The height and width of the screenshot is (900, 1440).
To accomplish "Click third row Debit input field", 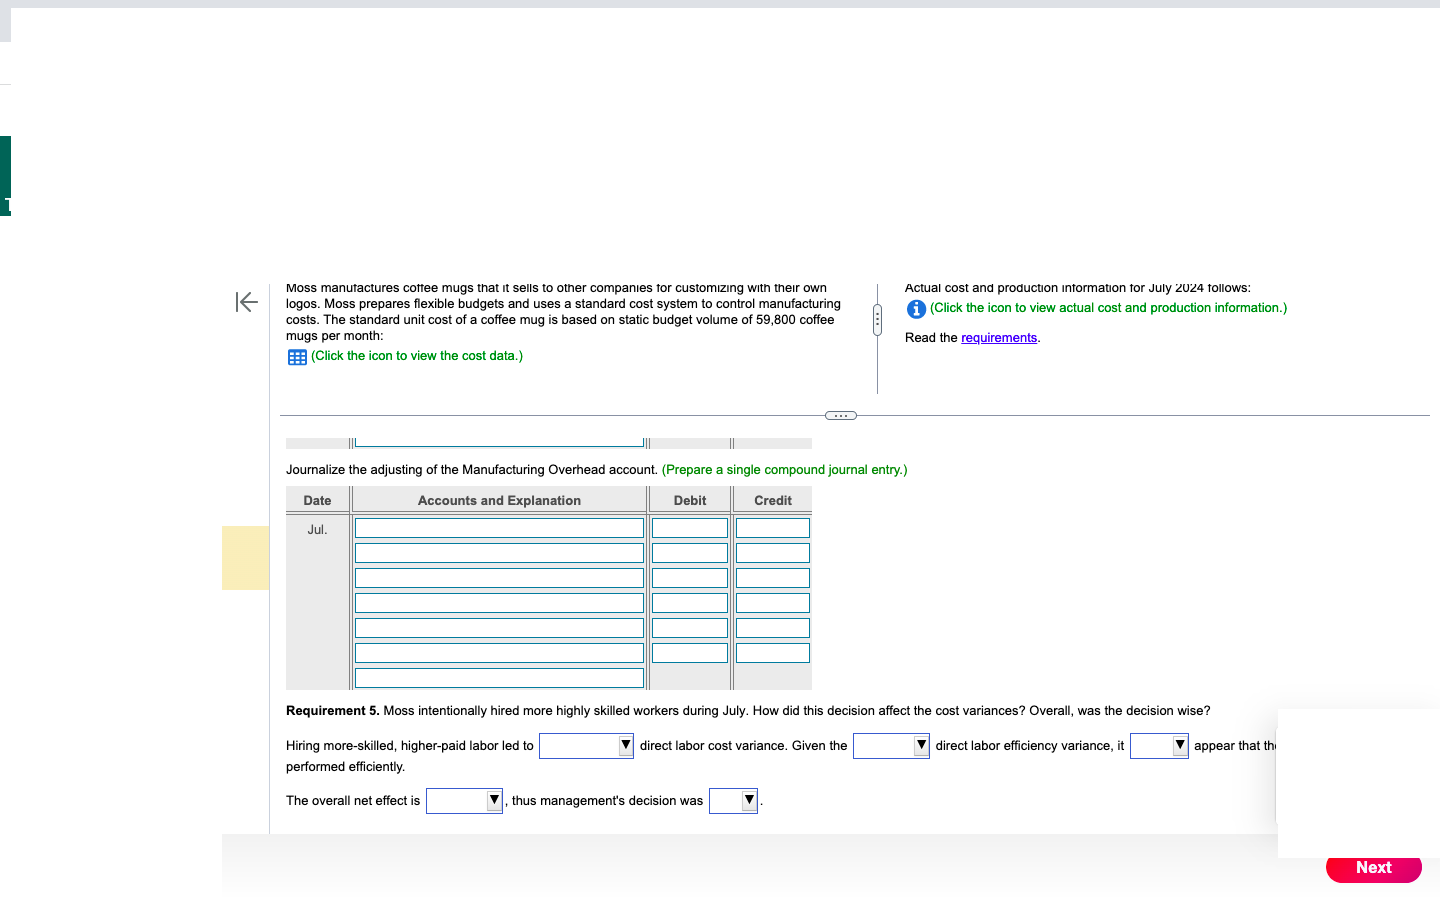I will [x=690, y=578].
